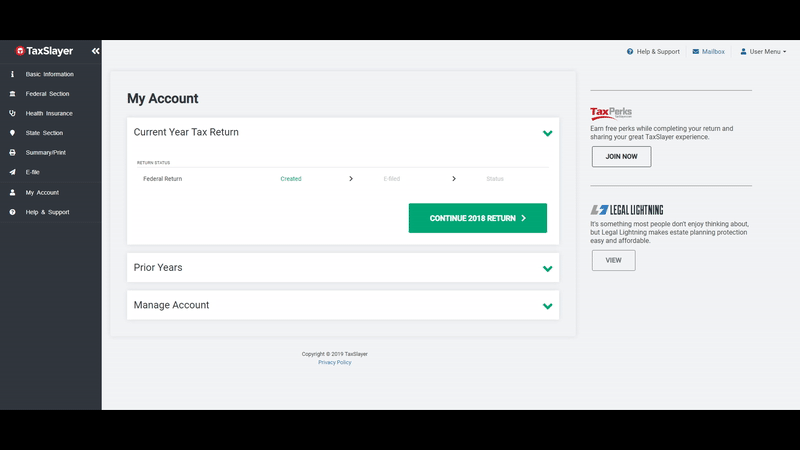Click the E-filed status step
This screenshot has height=450, width=800.
[392, 179]
